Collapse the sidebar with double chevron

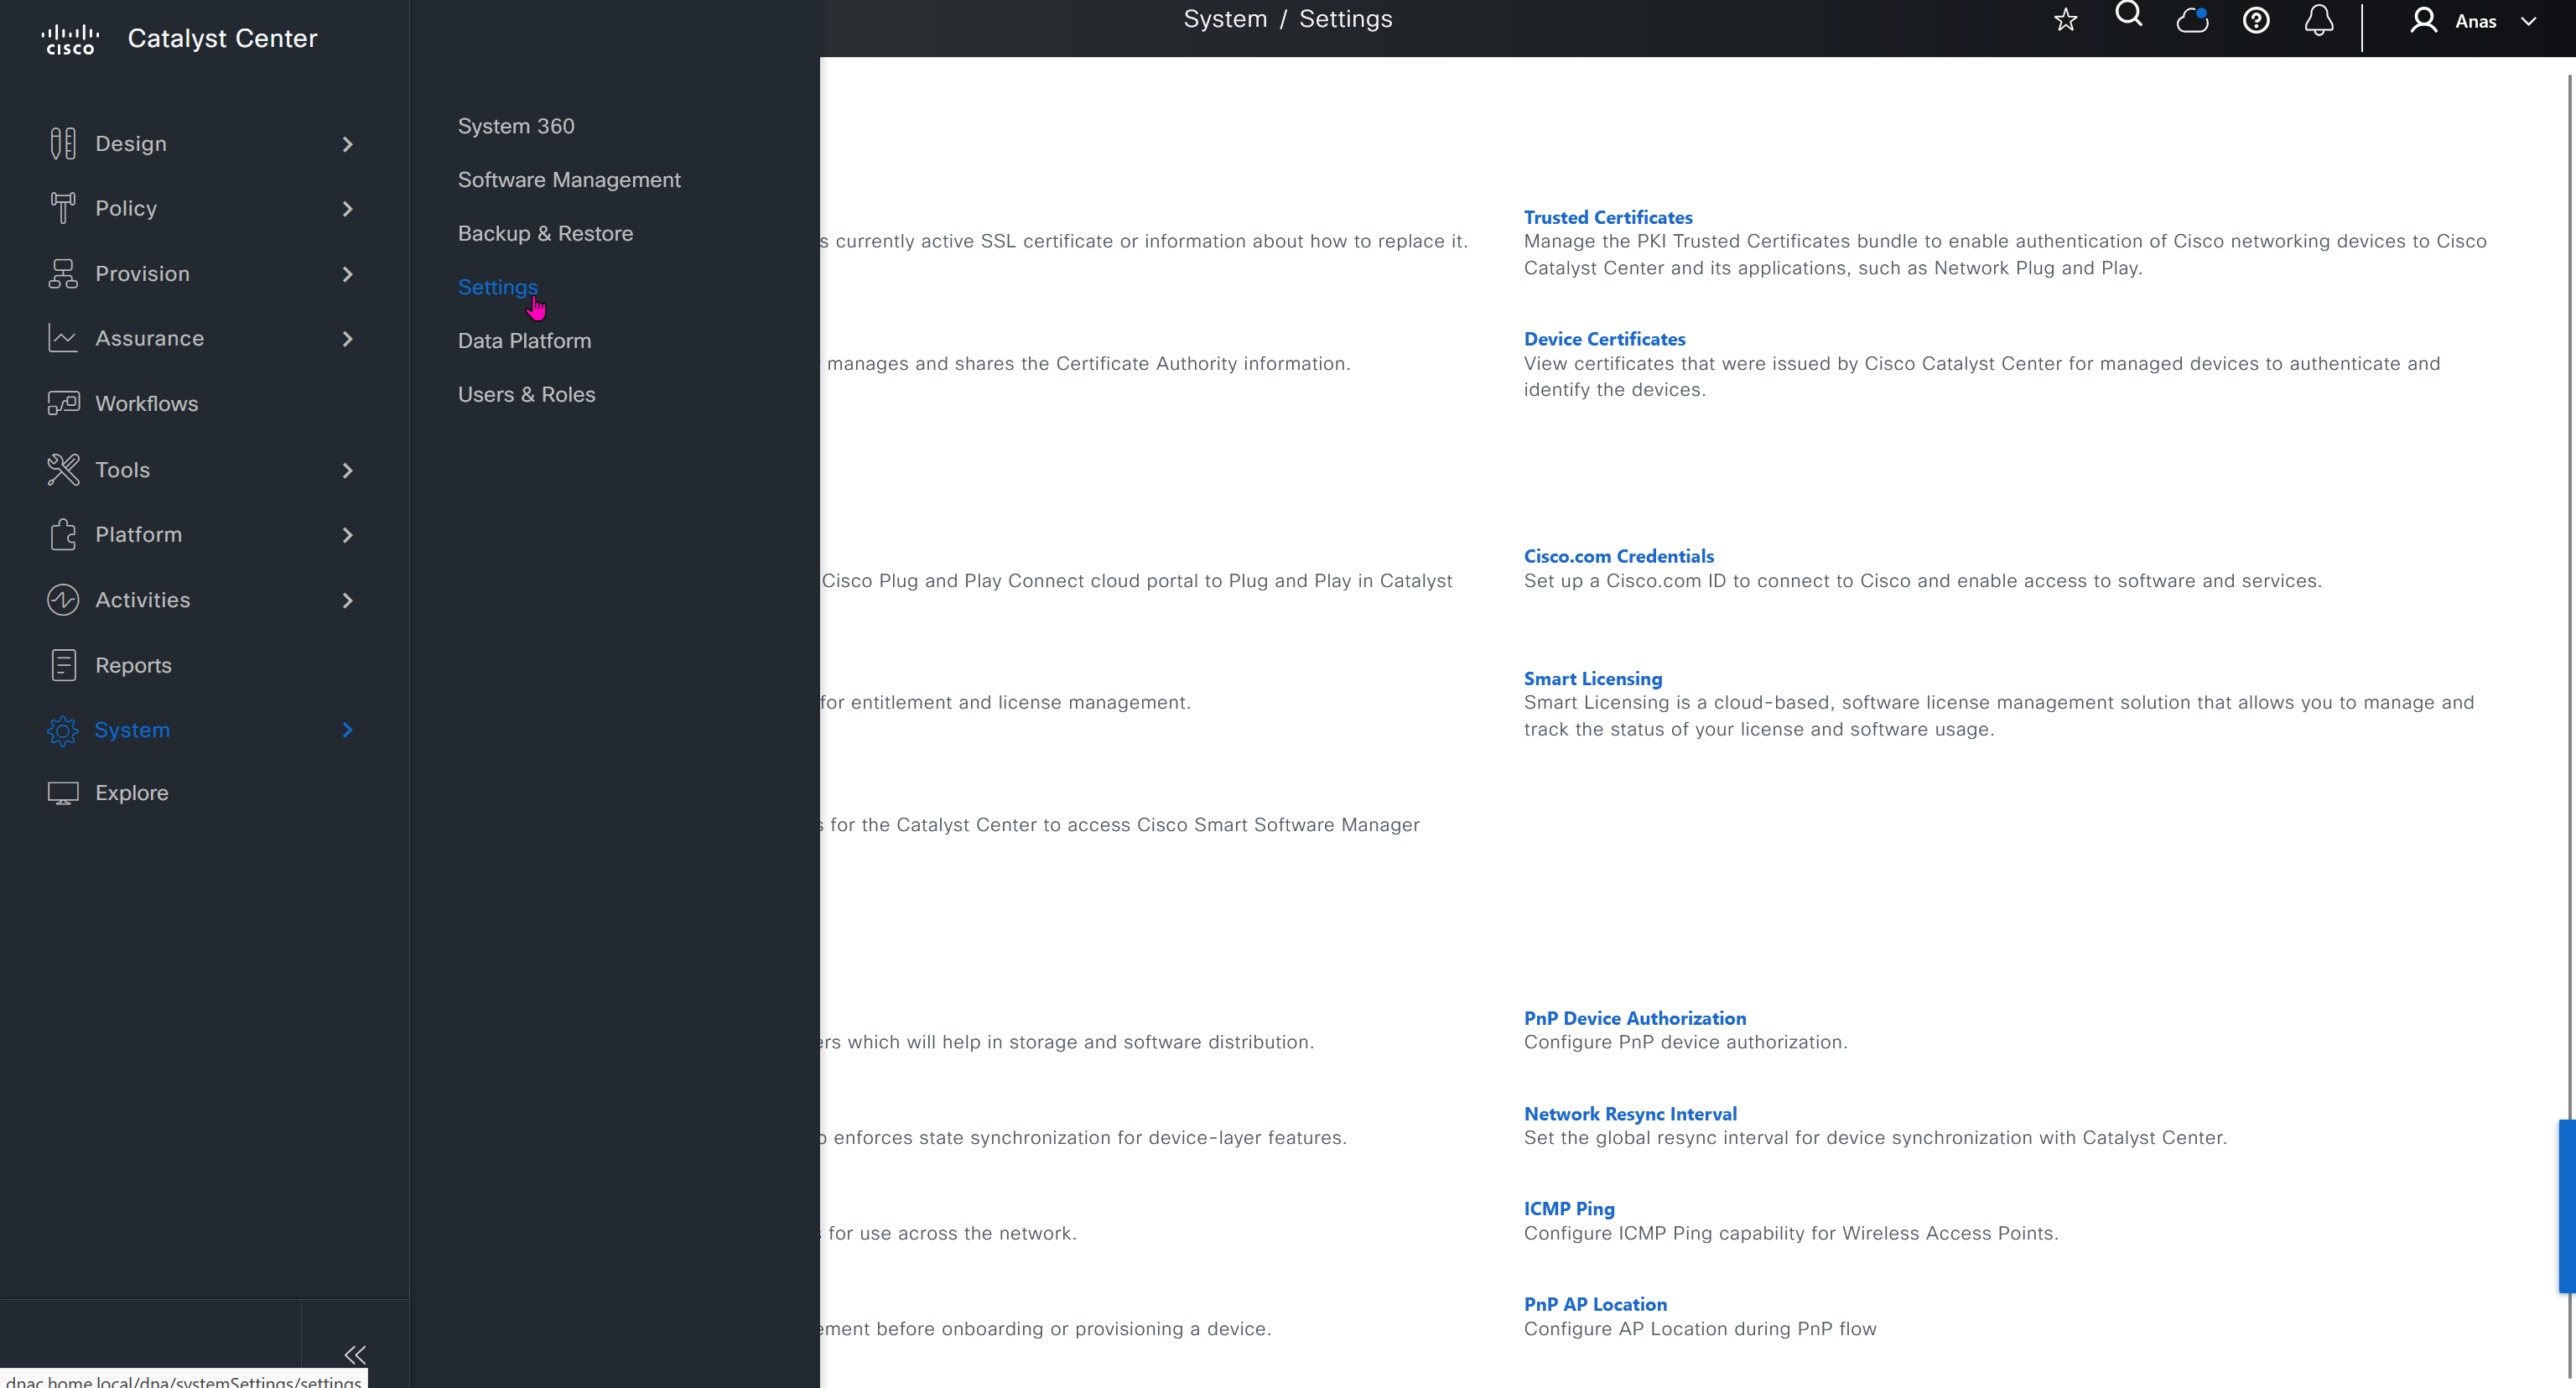355,1355
